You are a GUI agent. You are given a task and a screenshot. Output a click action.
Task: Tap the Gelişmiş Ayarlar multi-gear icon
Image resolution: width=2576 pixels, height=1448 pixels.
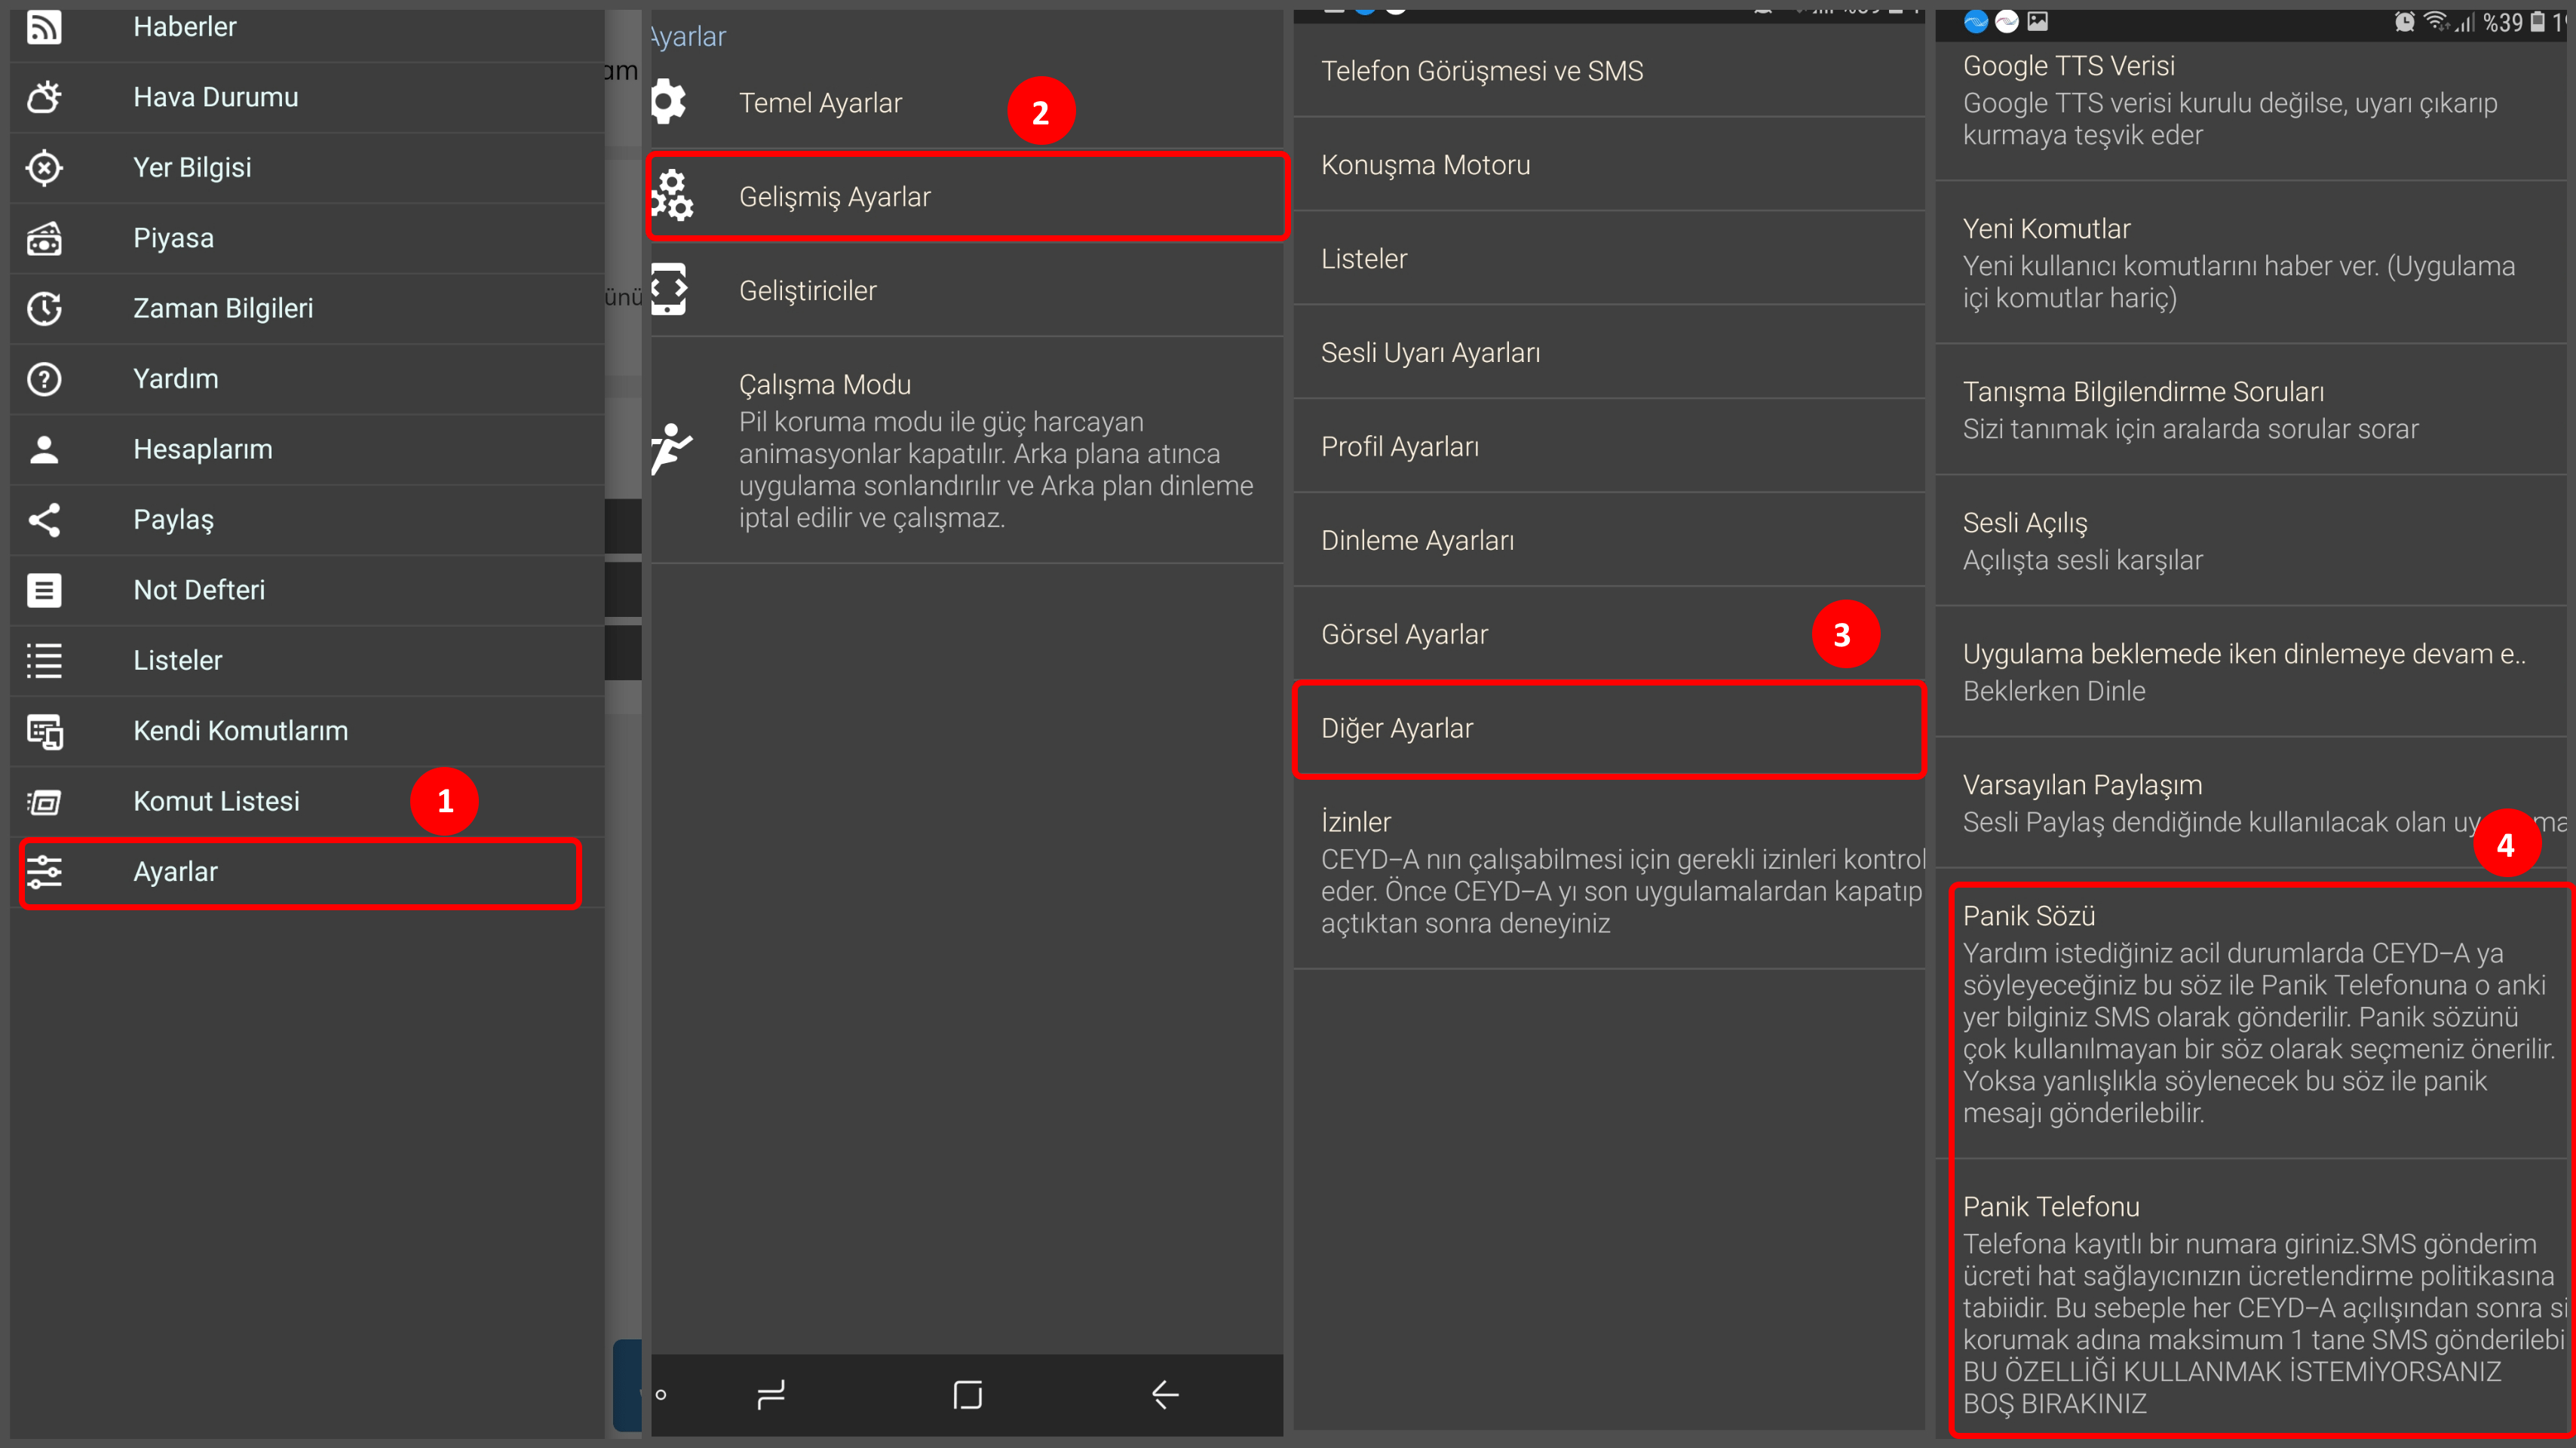coord(672,196)
